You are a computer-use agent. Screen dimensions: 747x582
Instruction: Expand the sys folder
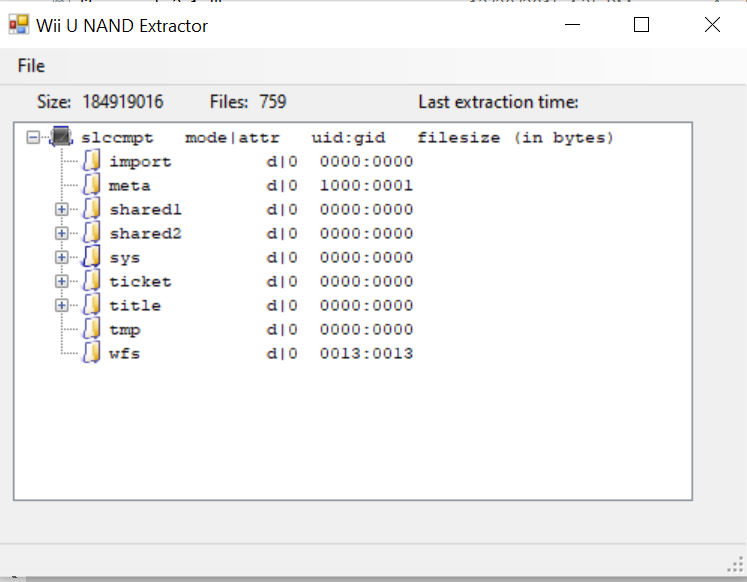[61, 258]
